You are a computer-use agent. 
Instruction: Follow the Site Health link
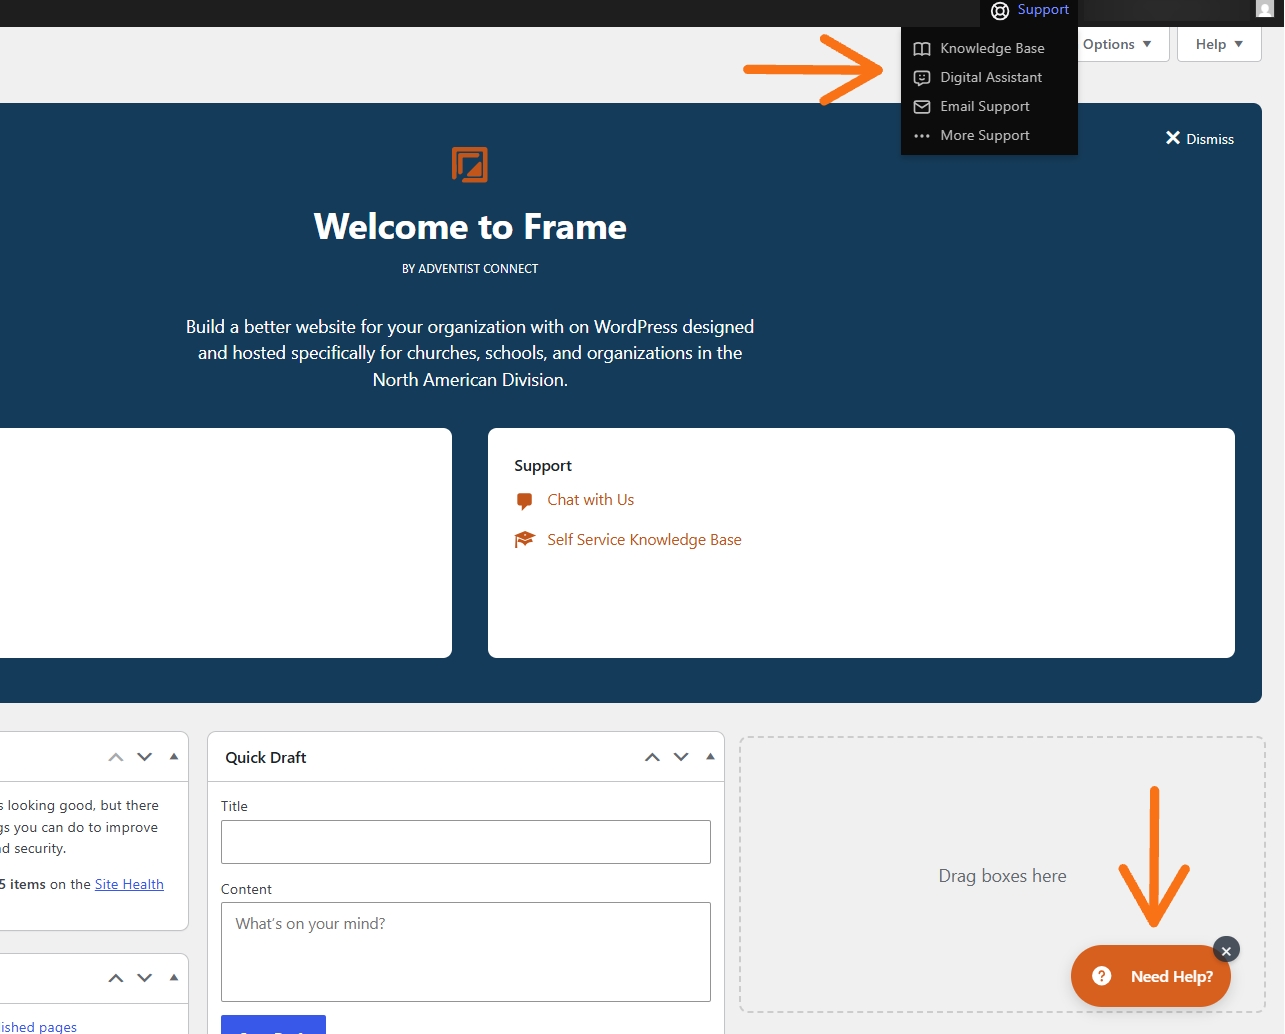129,884
